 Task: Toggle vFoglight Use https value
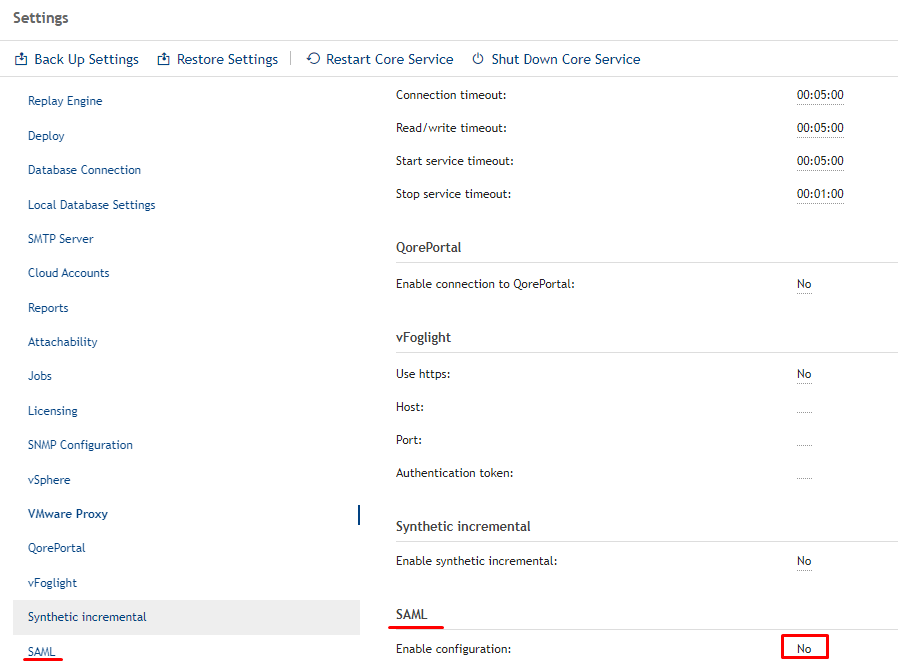tap(804, 374)
